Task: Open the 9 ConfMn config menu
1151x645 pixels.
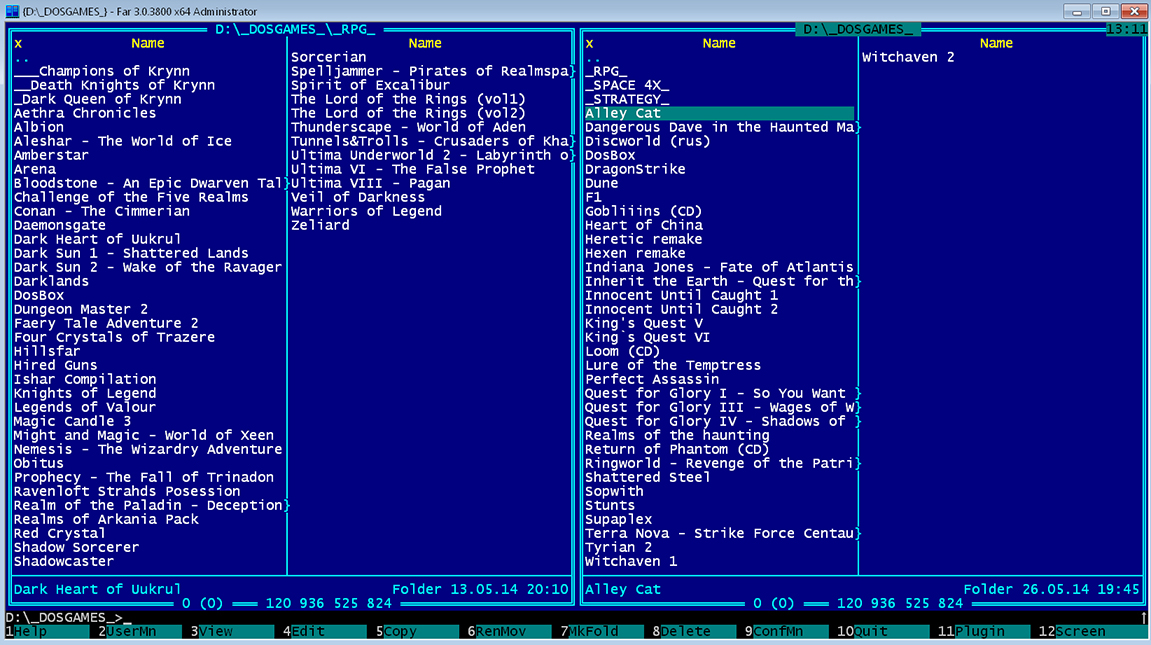Action: pos(788,631)
